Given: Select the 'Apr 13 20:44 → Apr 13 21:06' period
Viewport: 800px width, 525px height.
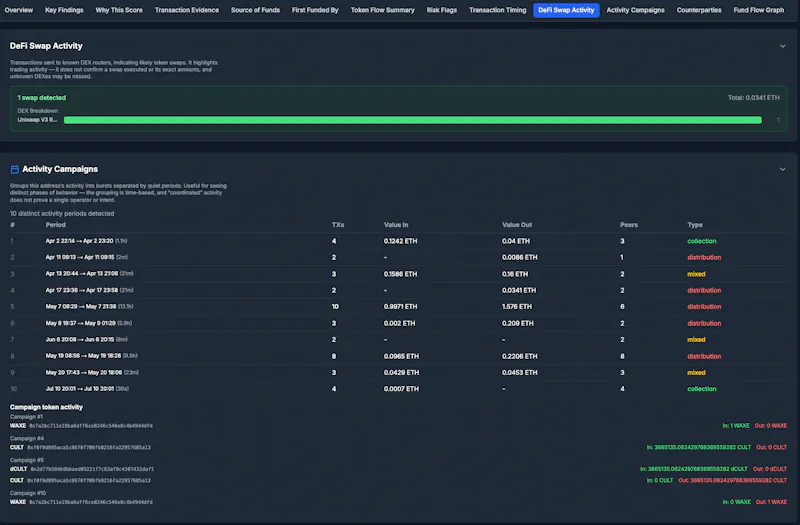Looking at the screenshot, I should point(89,273).
